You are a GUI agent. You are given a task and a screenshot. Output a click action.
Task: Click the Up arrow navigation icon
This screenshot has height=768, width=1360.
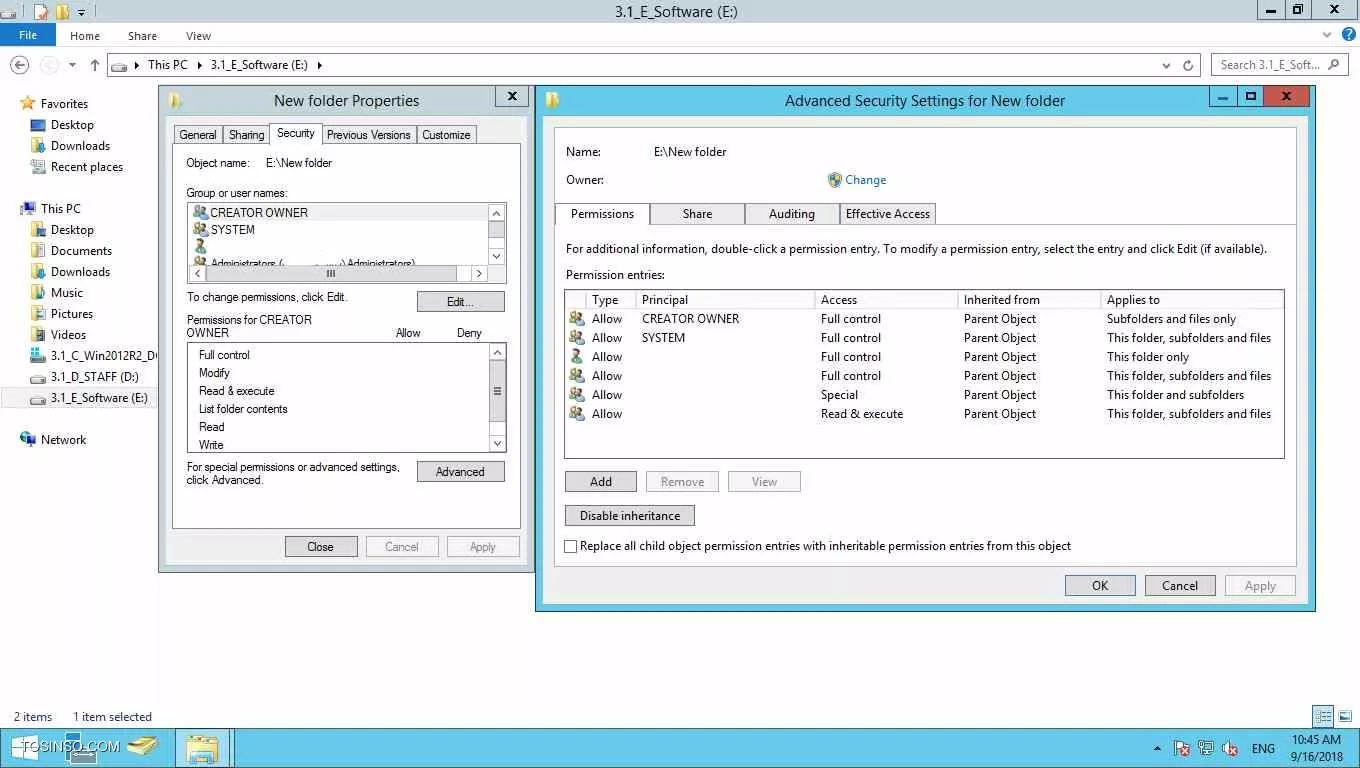pos(95,65)
